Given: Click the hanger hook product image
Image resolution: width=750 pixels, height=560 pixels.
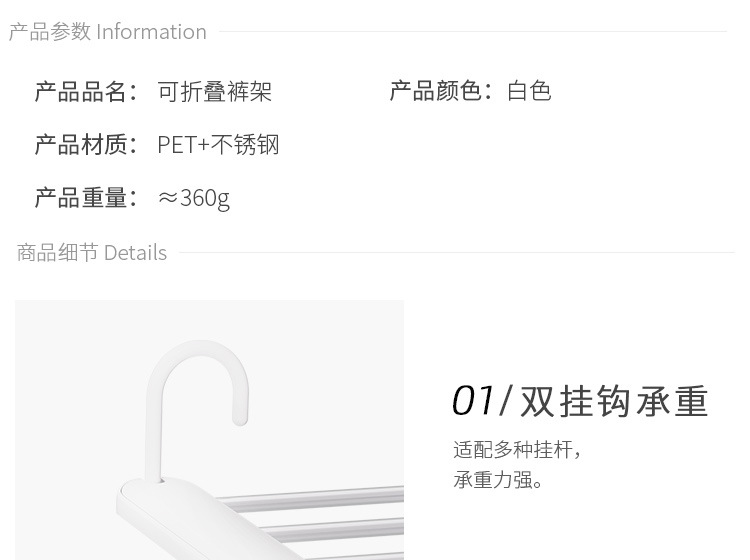Looking at the screenshot, I should pyautogui.click(x=210, y=430).
